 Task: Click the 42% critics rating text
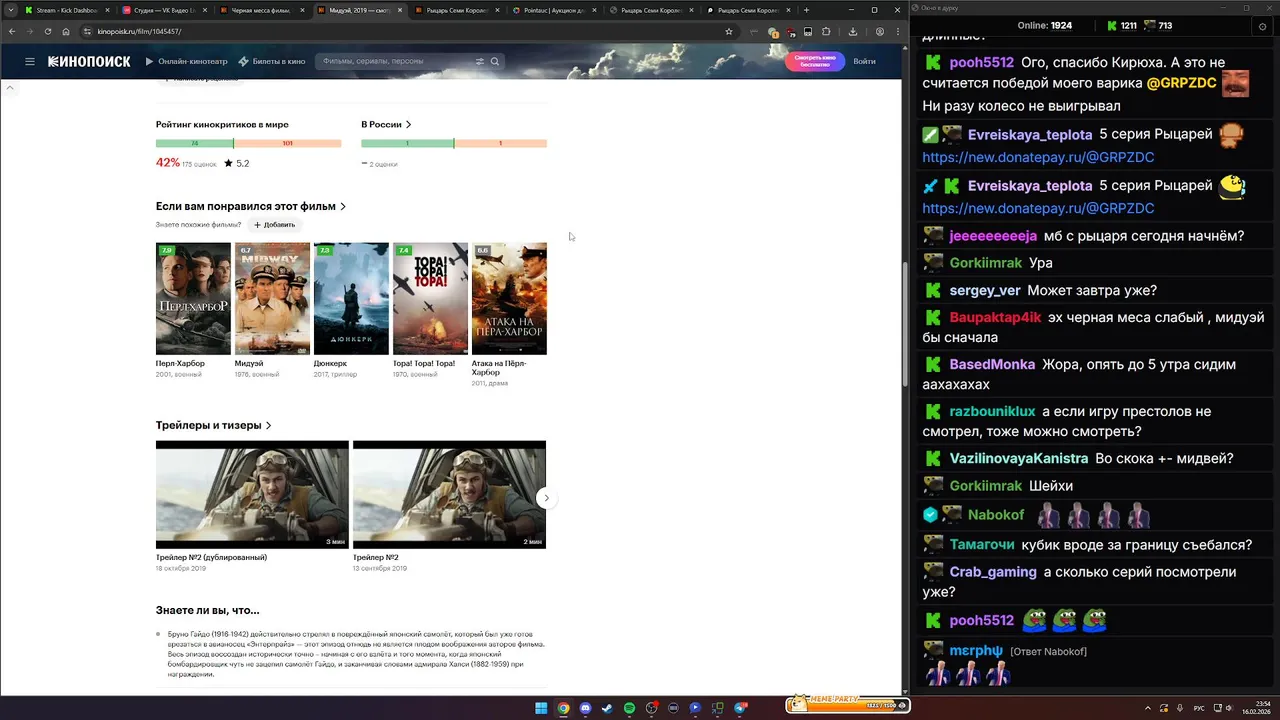pyautogui.click(x=168, y=162)
